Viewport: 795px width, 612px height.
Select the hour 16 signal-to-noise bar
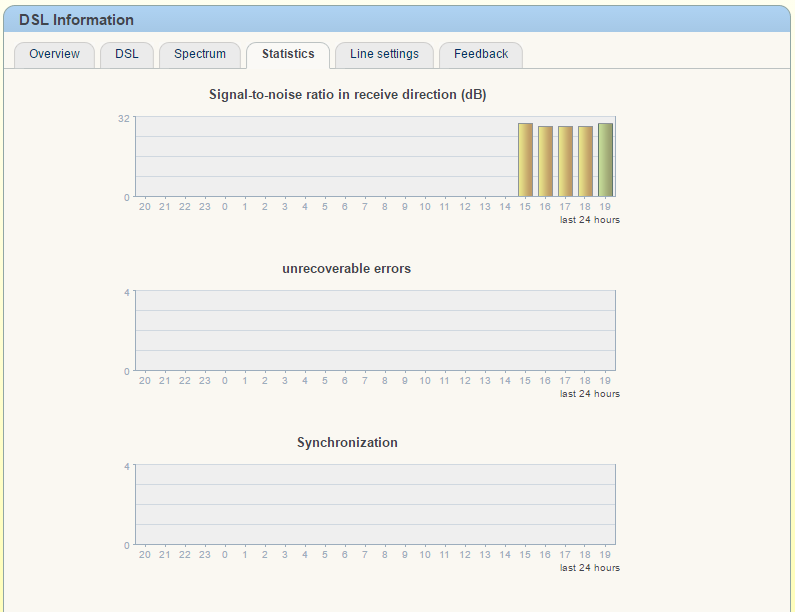click(x=545, y=161)
